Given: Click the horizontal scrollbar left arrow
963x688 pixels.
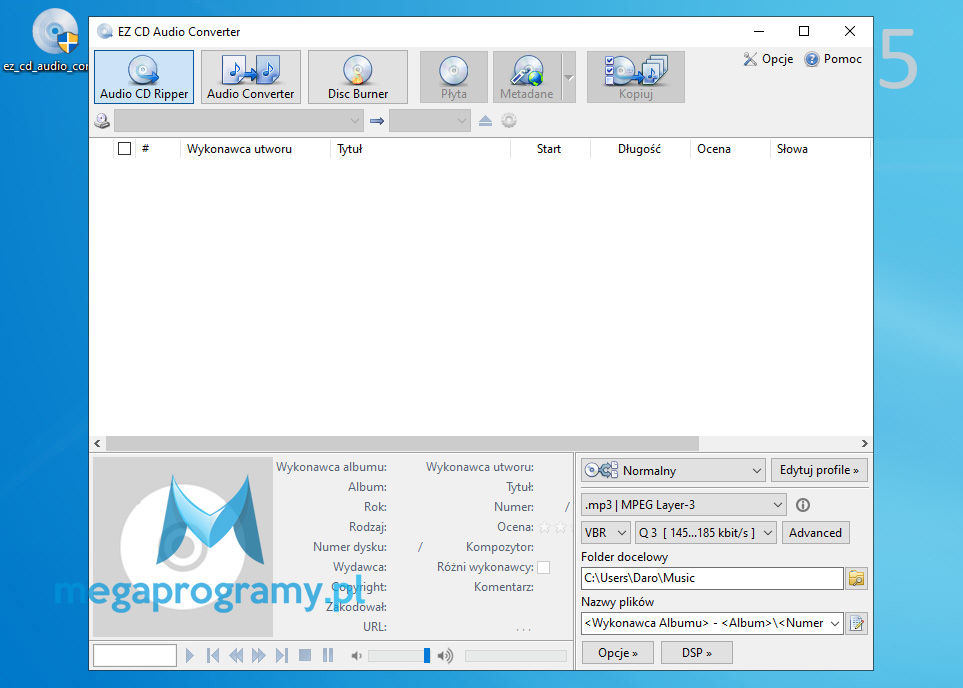Looking at the screenshot, I should coord(97,443).
